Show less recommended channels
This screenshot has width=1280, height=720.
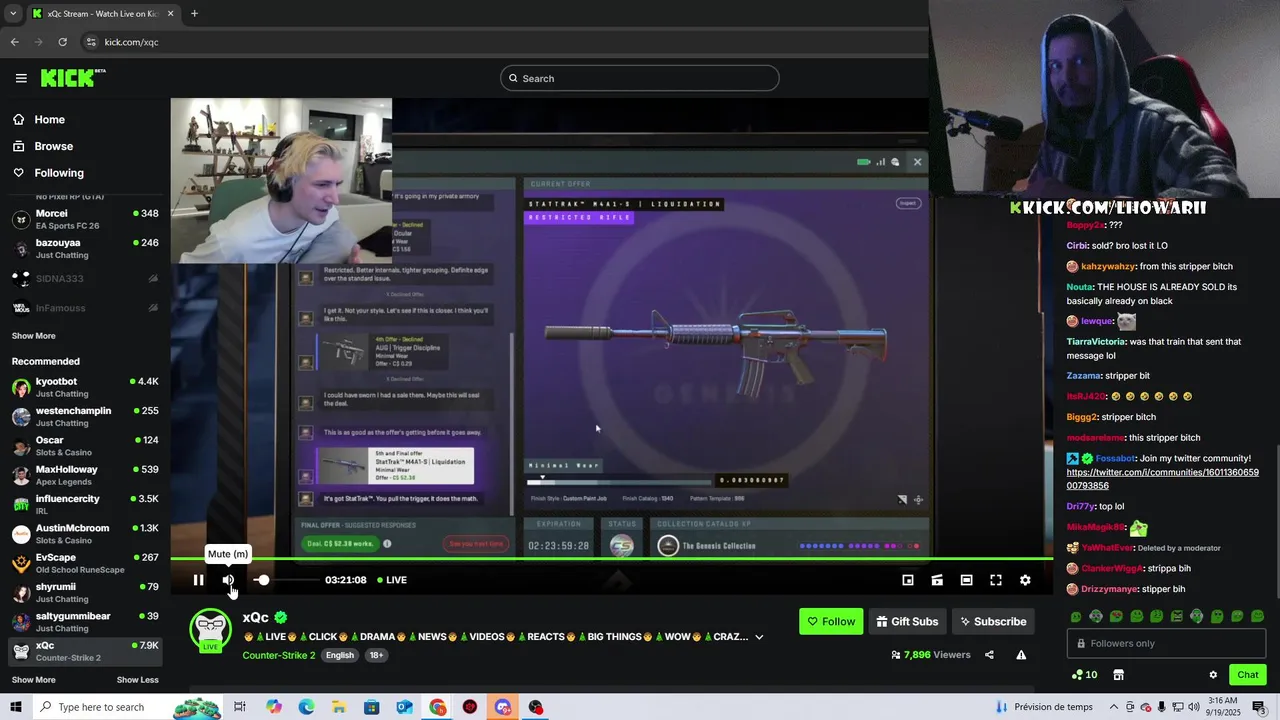point(137,680)
